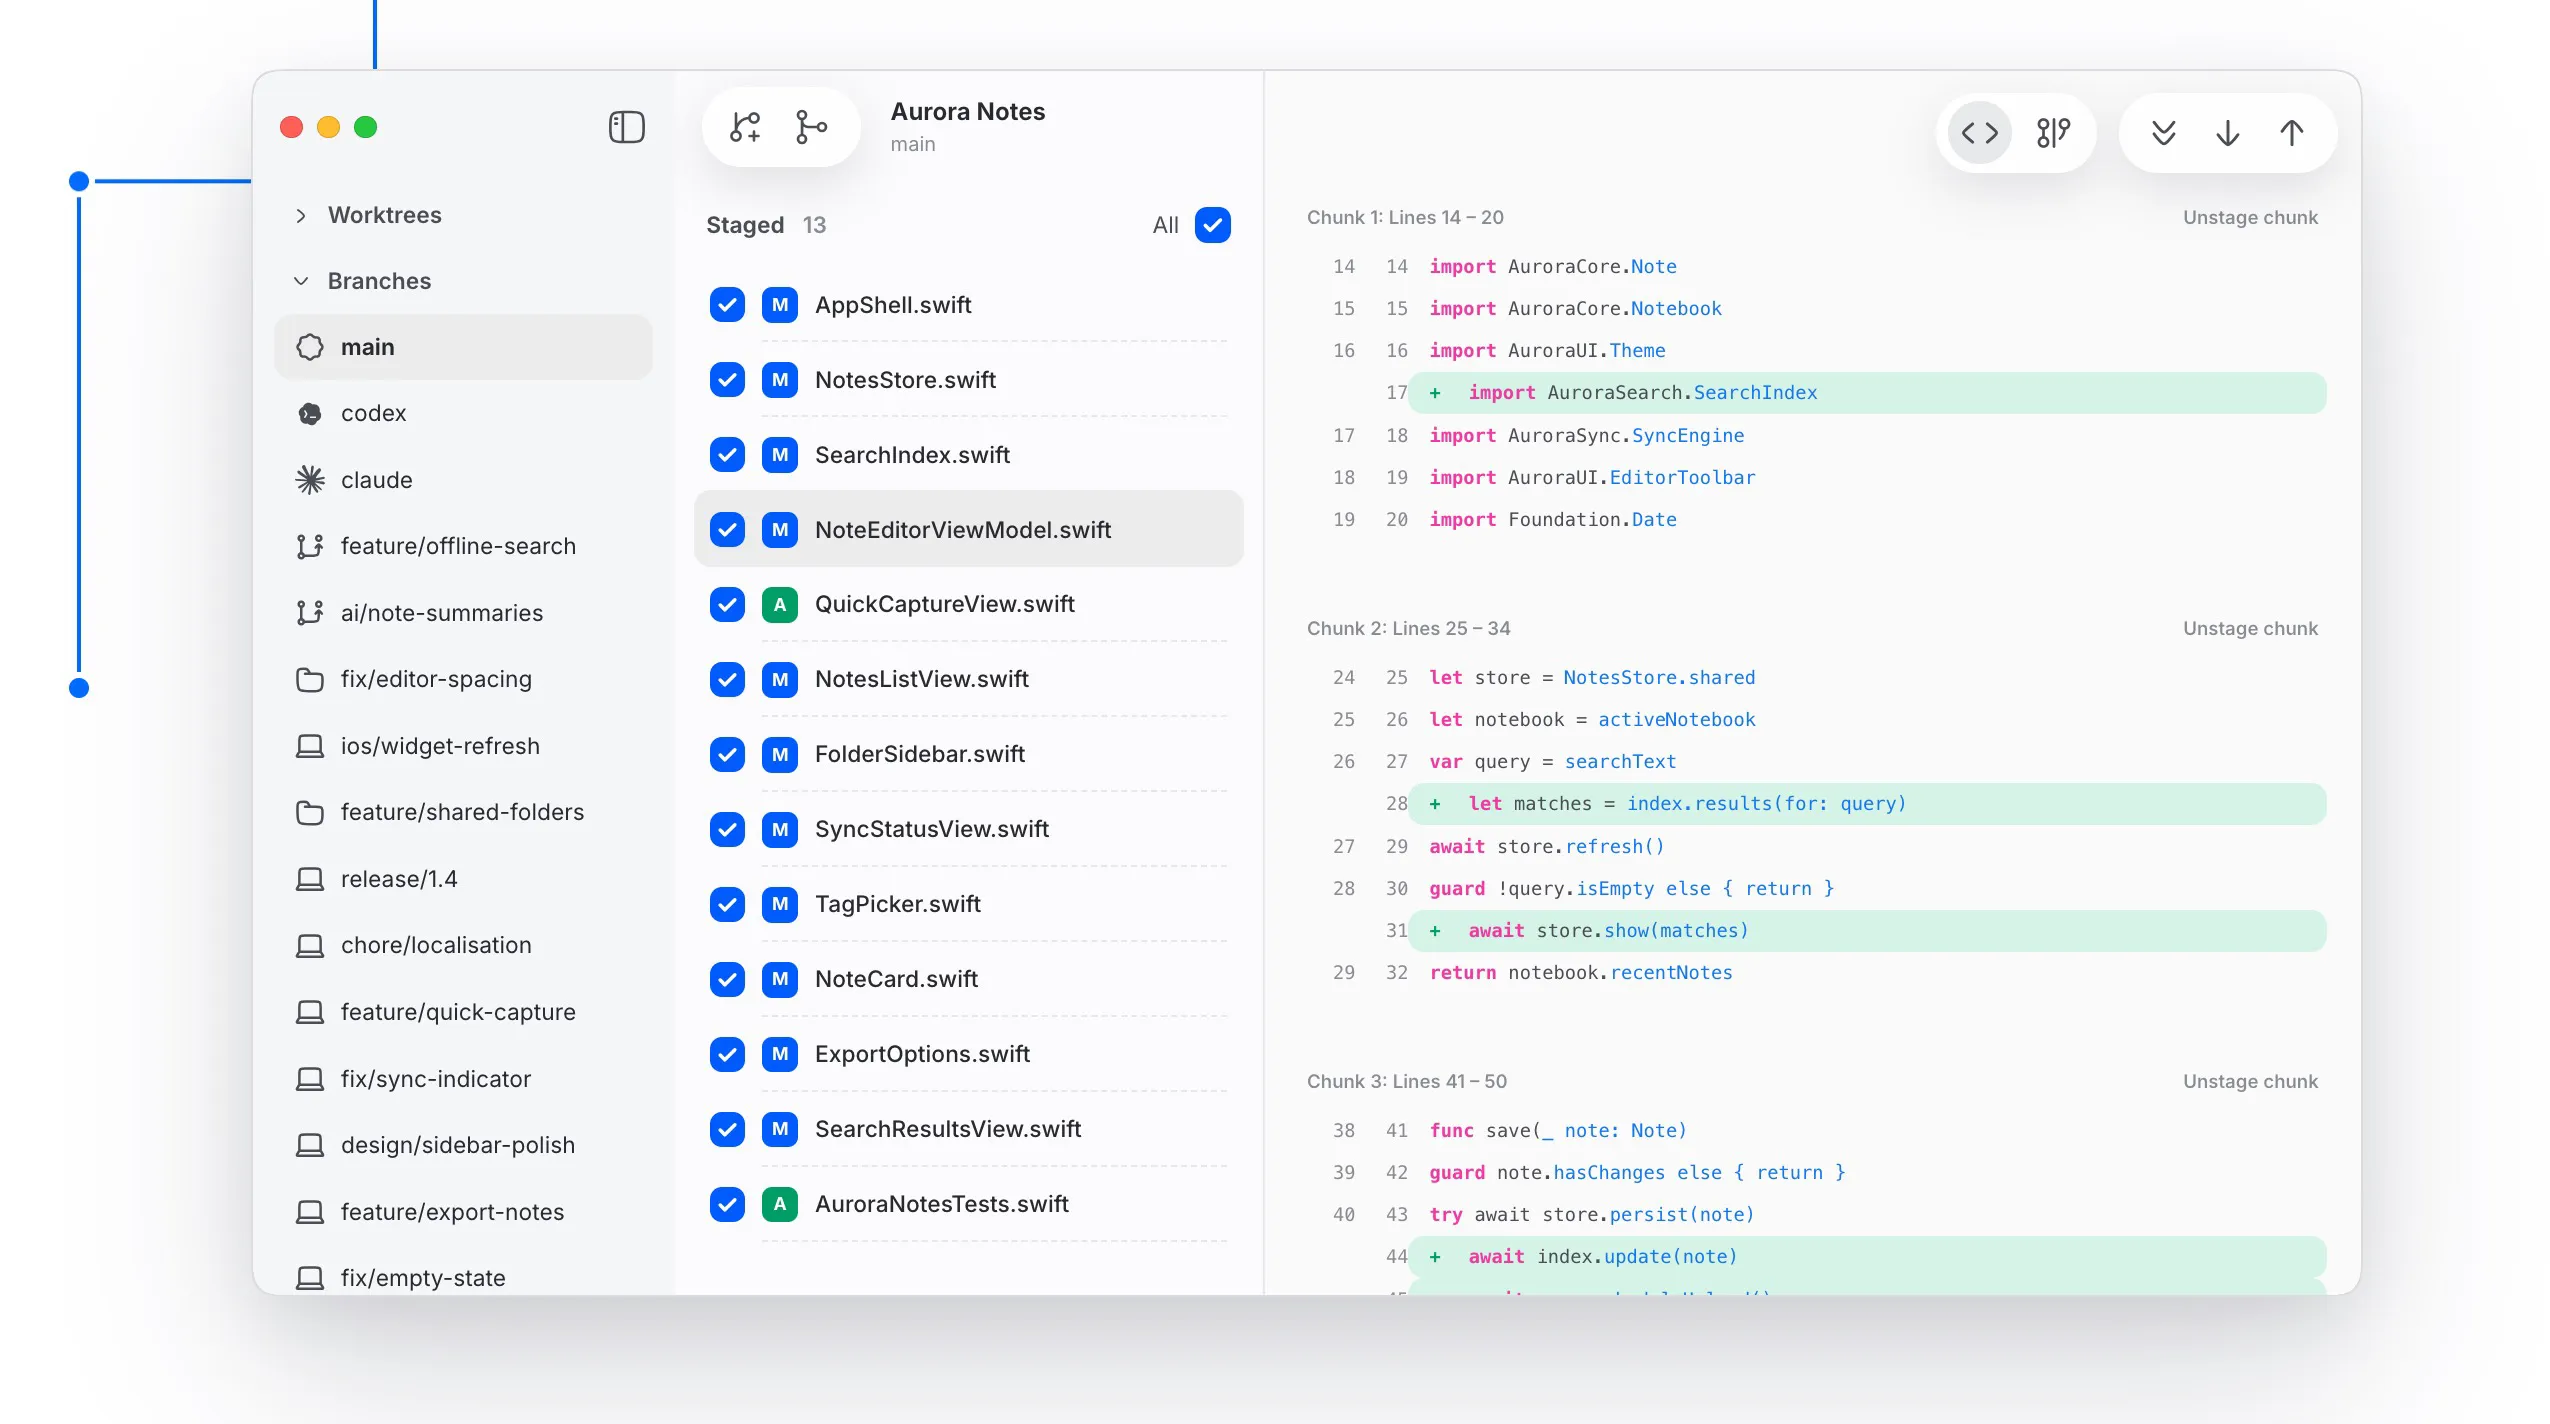Unstage chunk 2 lines 25–34
The image size is (2550, 1424).
[x=2250, y=628]
